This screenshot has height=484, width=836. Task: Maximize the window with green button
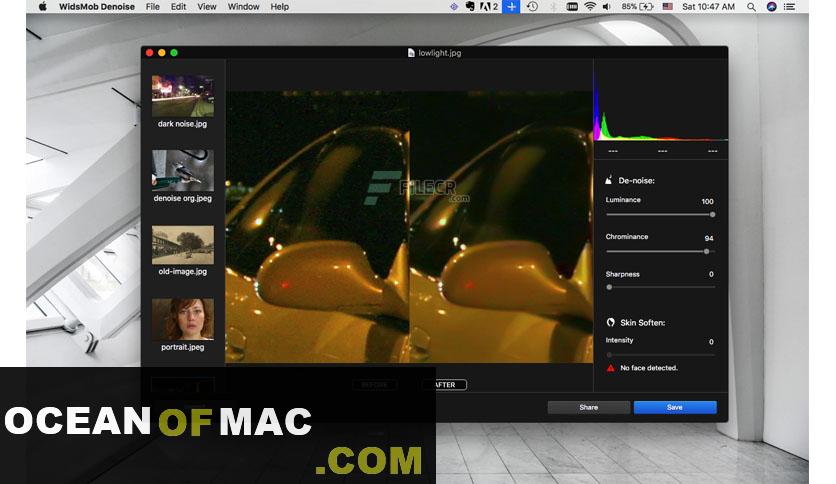(x=174, y=53)
